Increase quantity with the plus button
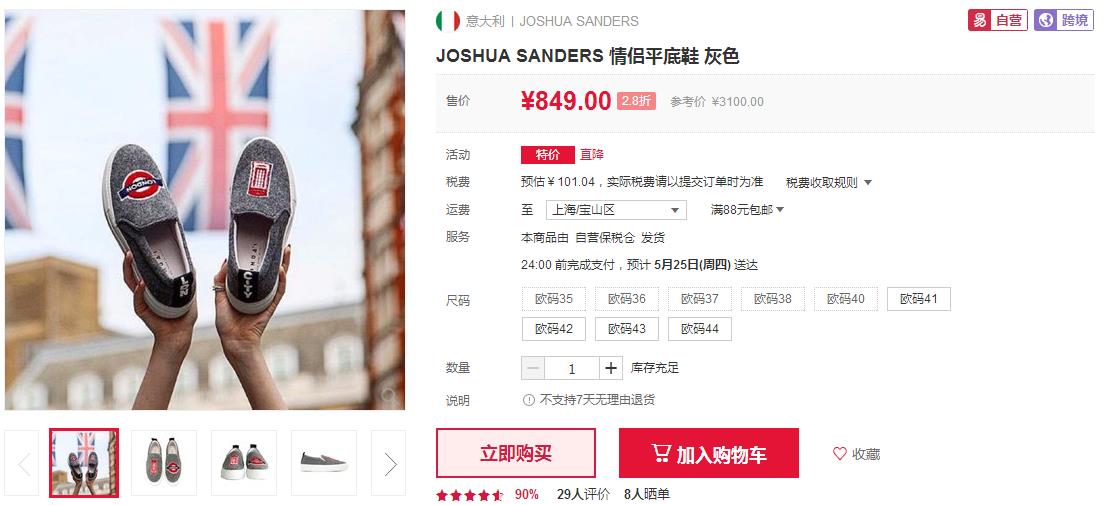Screen dimensions: 1107x505 click(611, 368)
